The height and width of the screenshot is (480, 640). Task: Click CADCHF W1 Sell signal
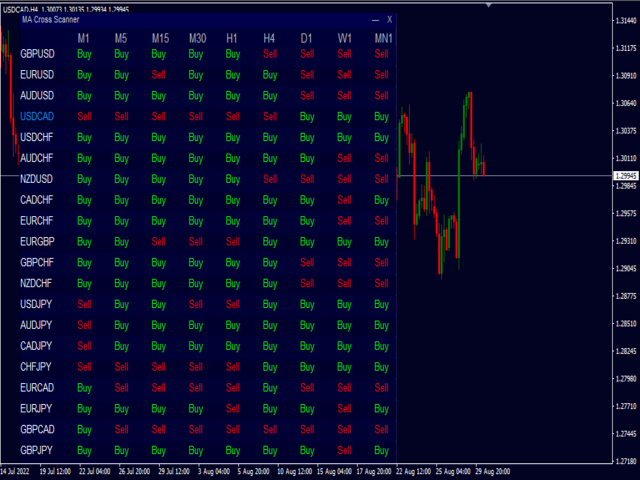coord(344,200)
